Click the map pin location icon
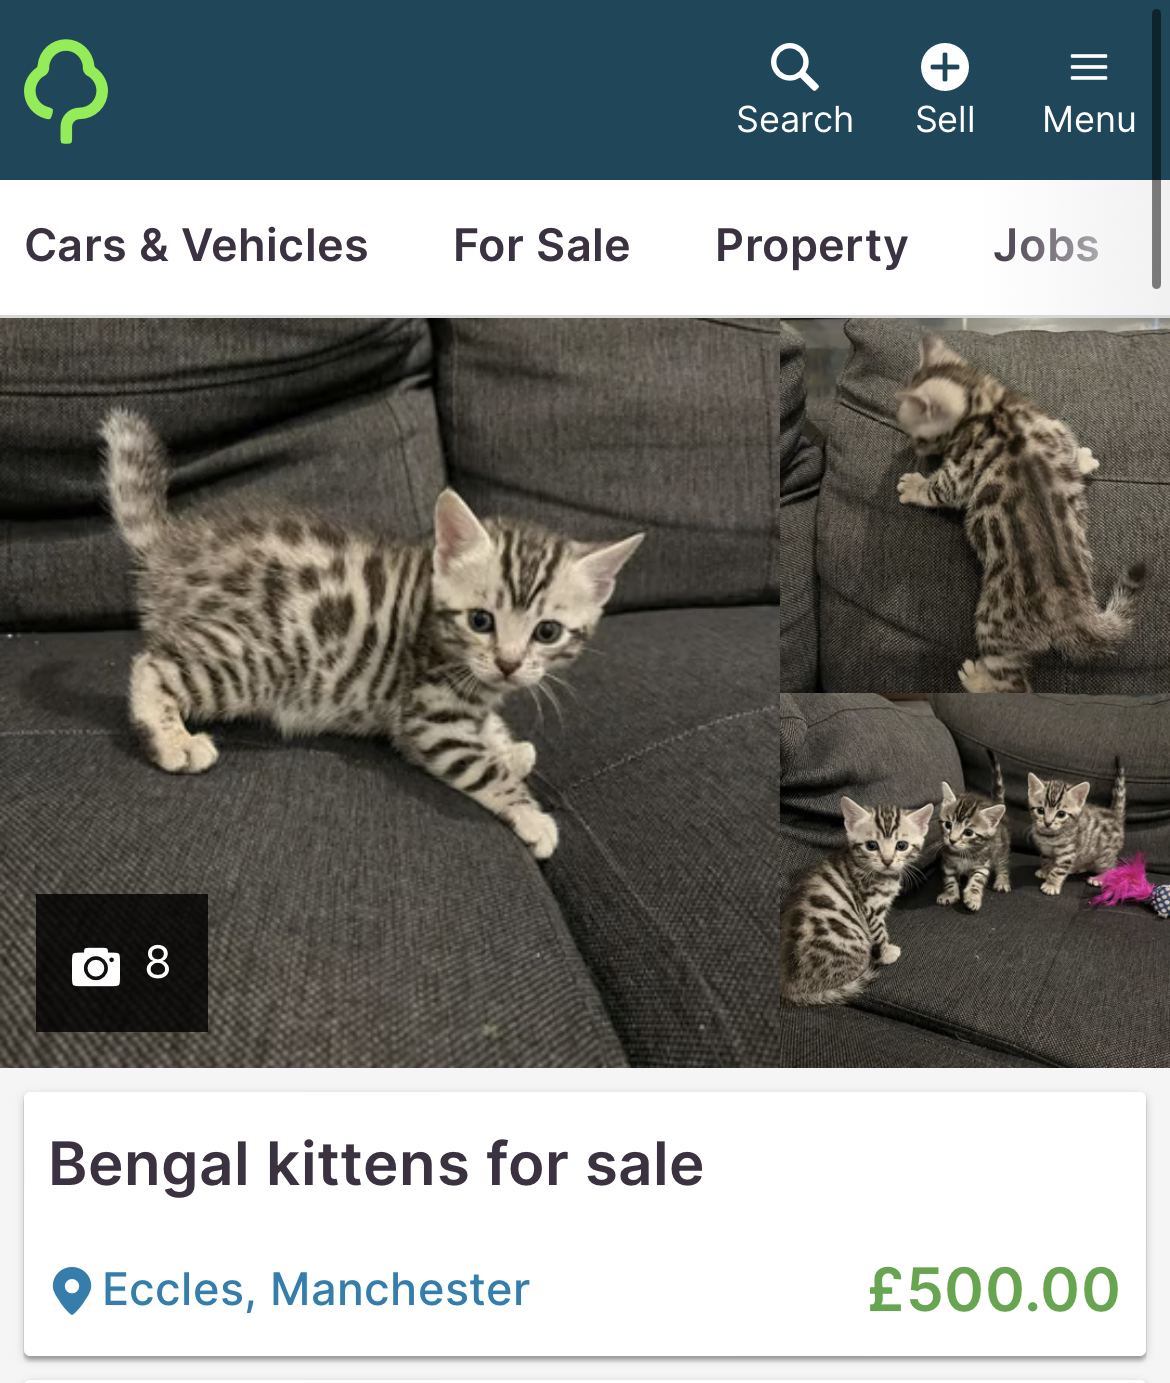This screenshot has height=1383, width=1170. pyautogui.click(x=71, y=1291)
